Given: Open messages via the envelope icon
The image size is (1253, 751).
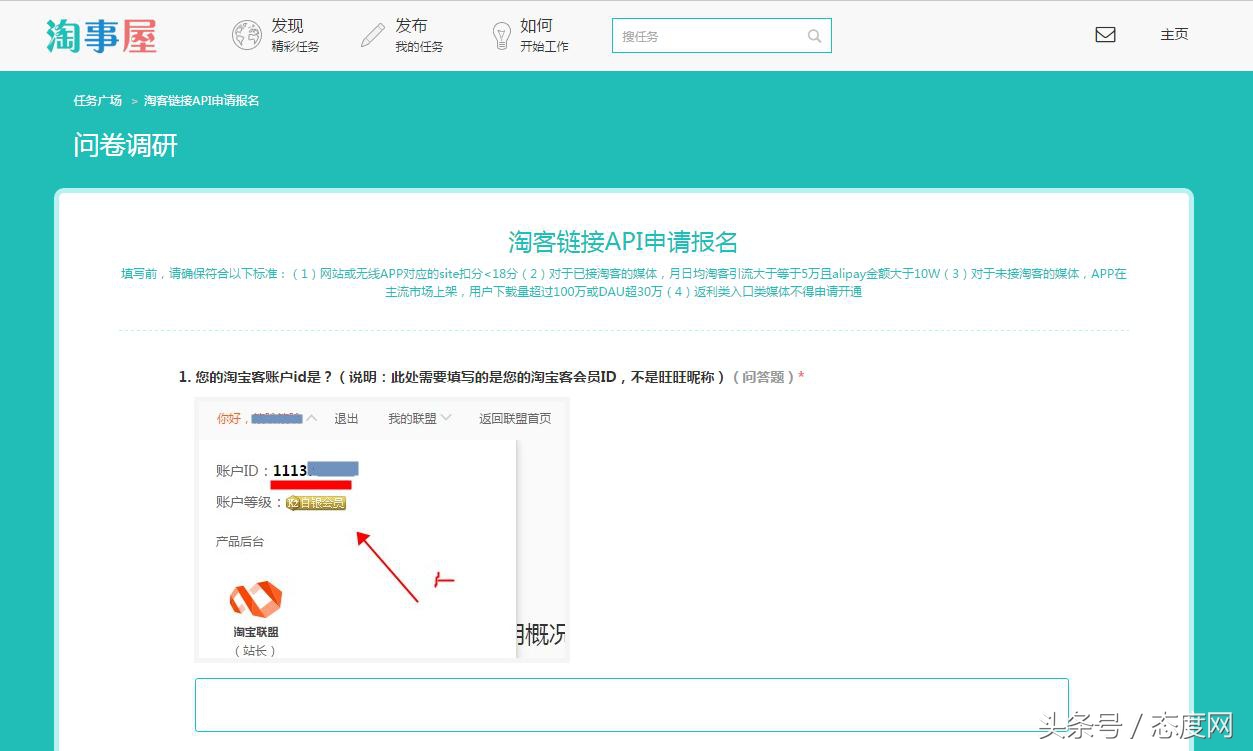Looking at the screenshot, I should click(1104, 33).
